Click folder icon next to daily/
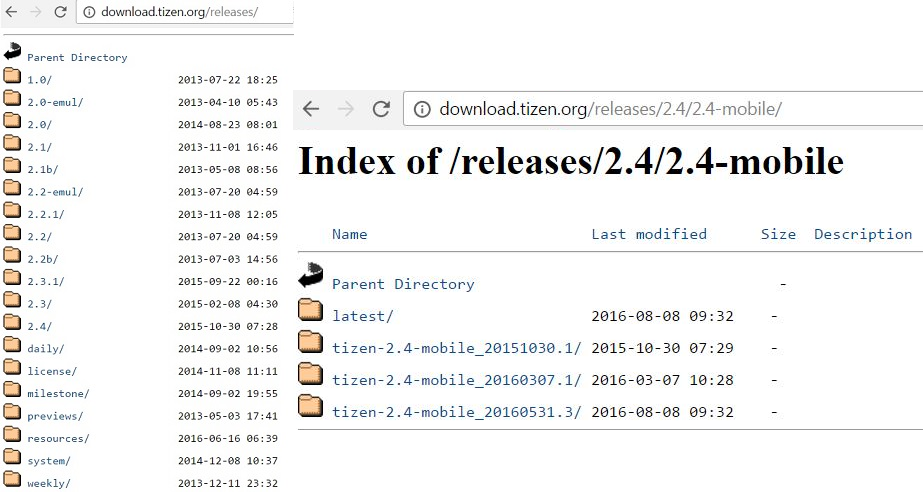The height and width of the screenshot is (492, 923). click(x=12, y=344)
